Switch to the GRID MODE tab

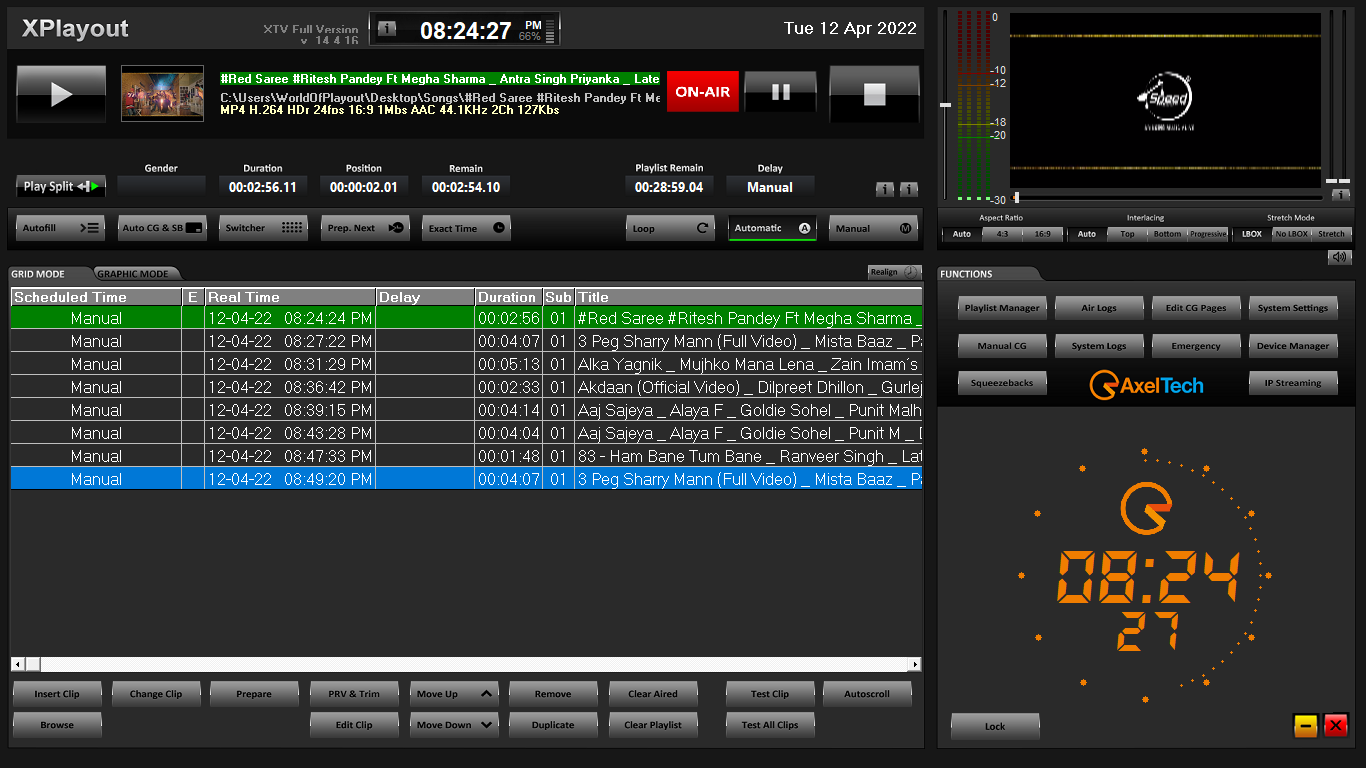coord(40,274)
